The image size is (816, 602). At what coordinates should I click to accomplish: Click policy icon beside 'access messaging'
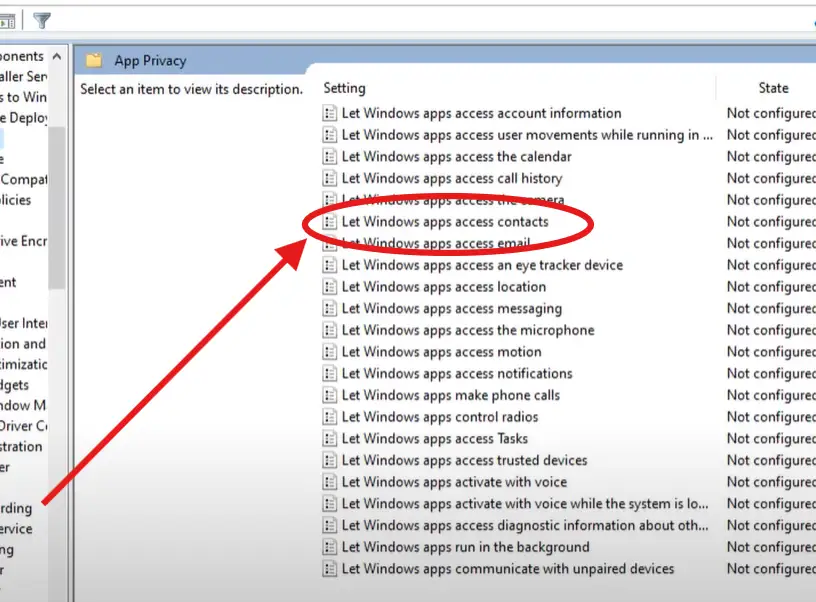point(329,309)
